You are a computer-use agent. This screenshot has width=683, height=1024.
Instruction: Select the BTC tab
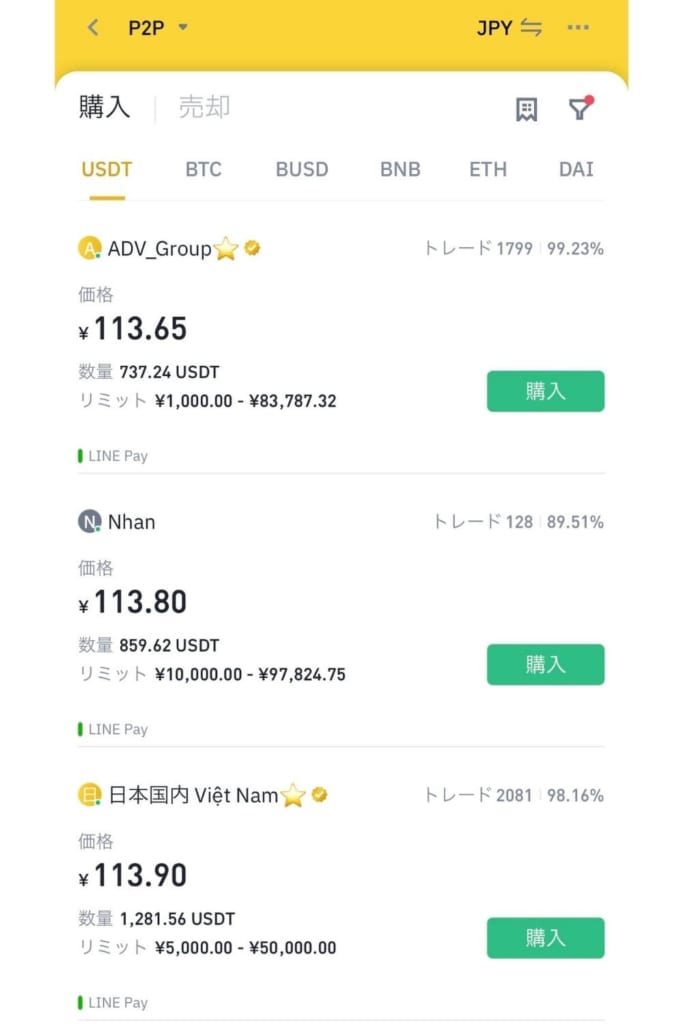[x=203, y=169]
